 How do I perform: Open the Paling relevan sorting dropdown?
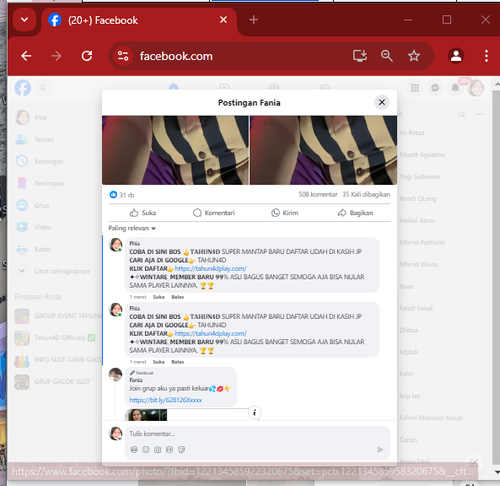(x=132, y=228)
